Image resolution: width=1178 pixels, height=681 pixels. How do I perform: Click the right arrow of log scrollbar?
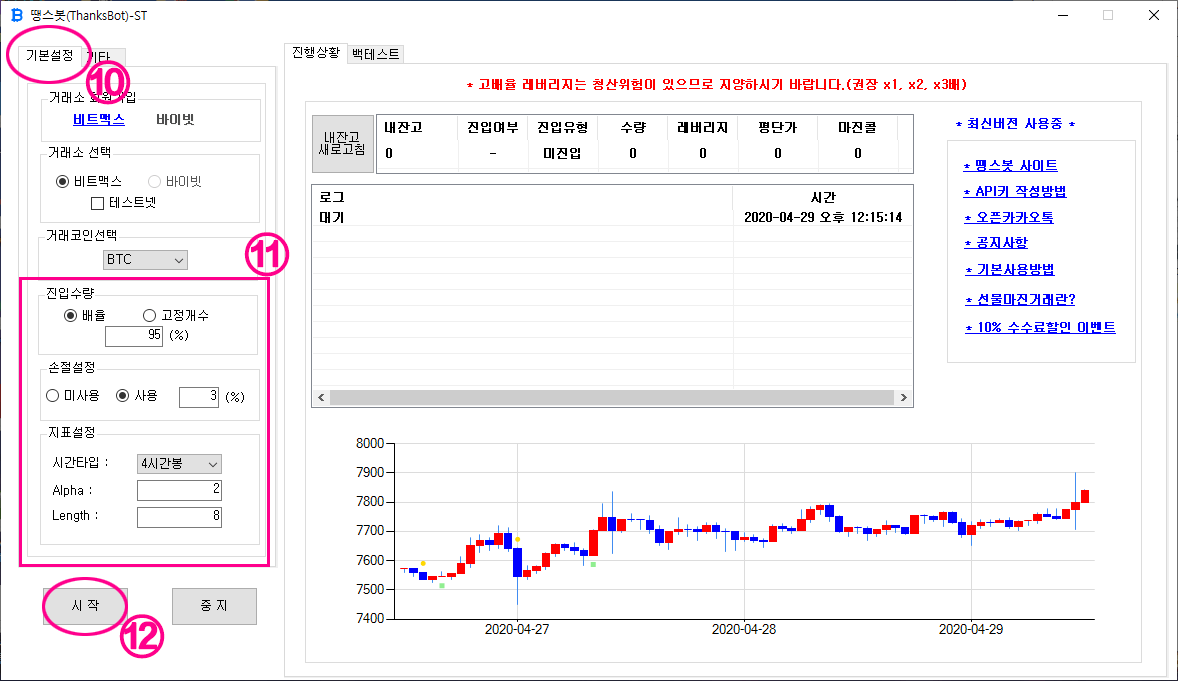click(903, 397)
